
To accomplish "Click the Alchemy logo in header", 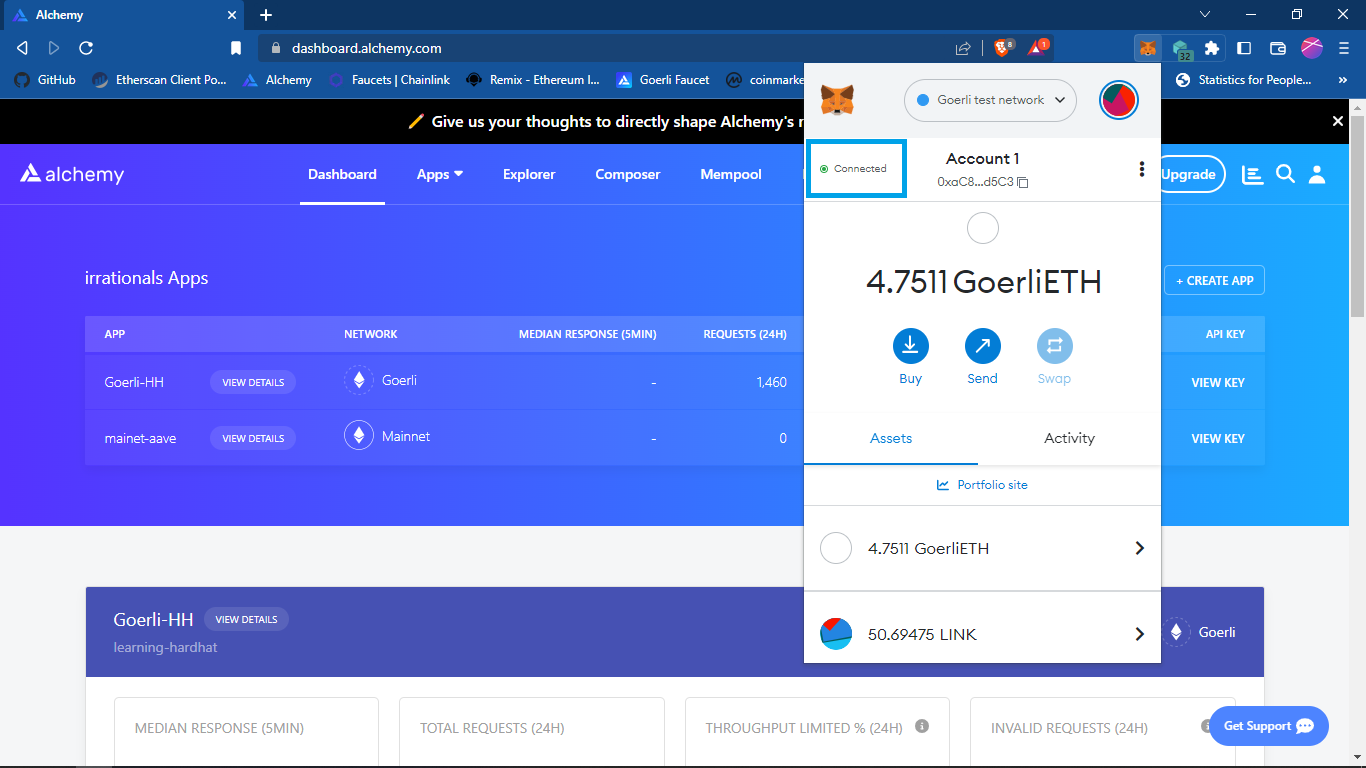I will (72, 174).
